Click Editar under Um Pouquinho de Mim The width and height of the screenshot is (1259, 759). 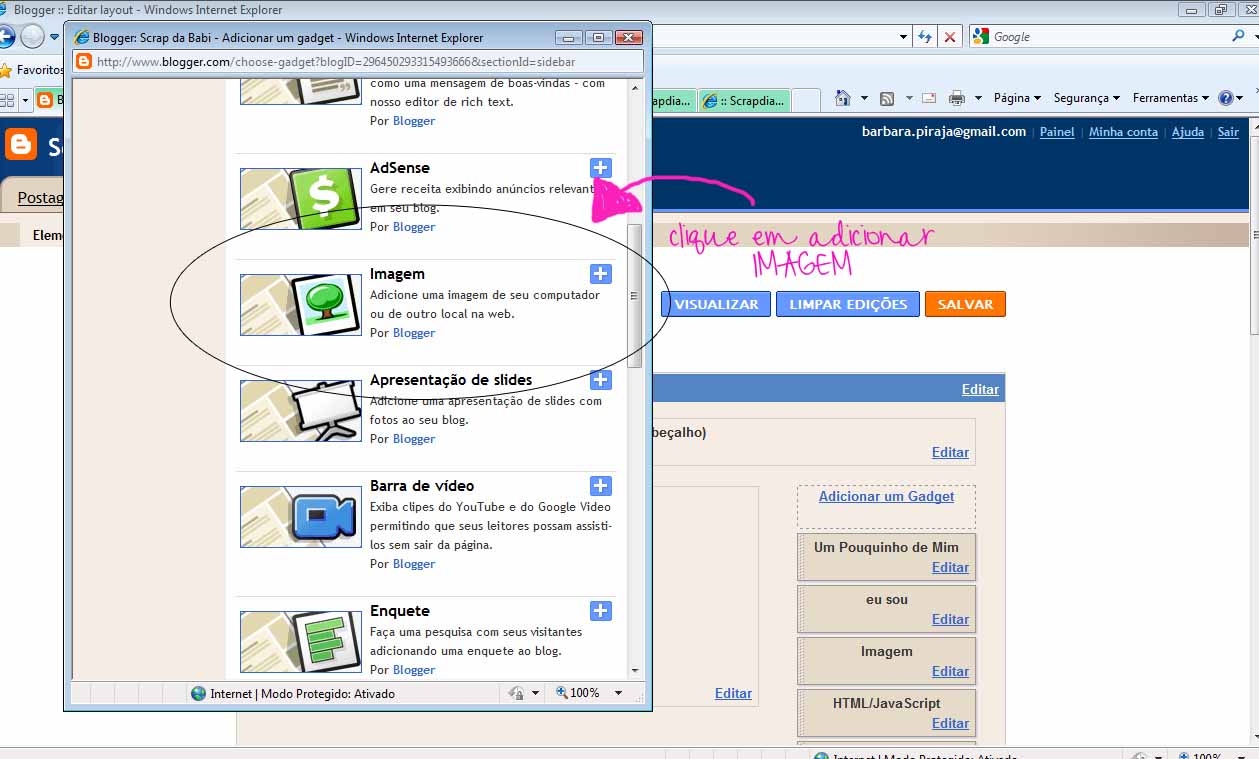coord(950,567)
